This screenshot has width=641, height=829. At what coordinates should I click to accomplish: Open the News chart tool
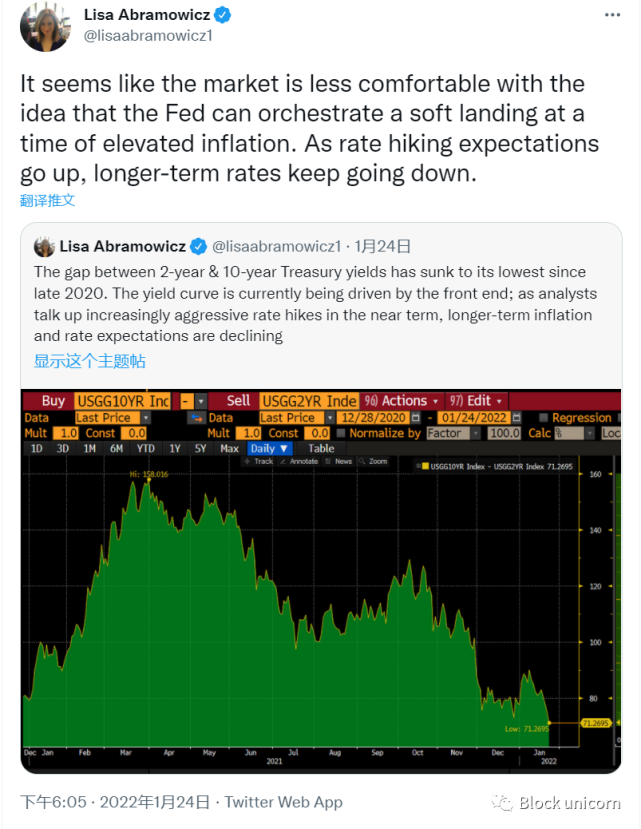(x=339, y=462)
